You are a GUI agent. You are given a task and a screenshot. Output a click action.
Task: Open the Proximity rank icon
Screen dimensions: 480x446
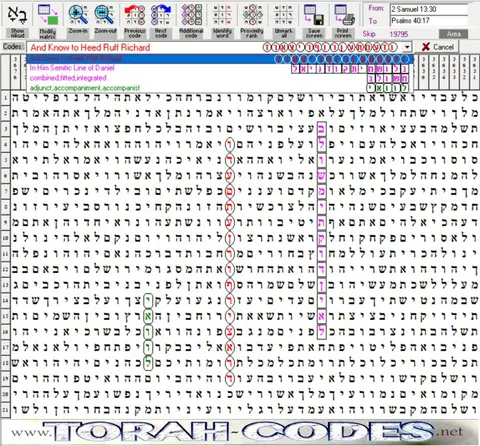point(252,14)
